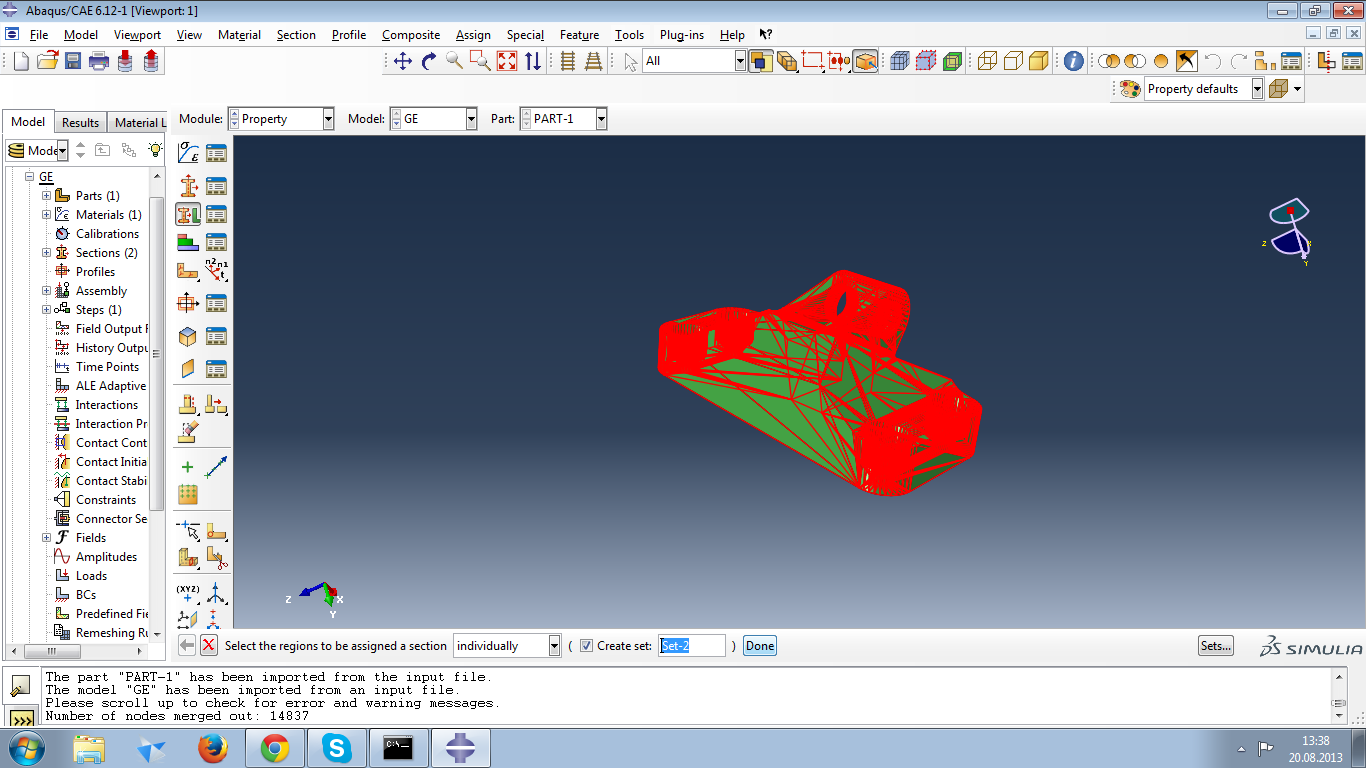Save the model database with floppy icon
Viewport: 1366px width, 768px height.
click(73, 61)
